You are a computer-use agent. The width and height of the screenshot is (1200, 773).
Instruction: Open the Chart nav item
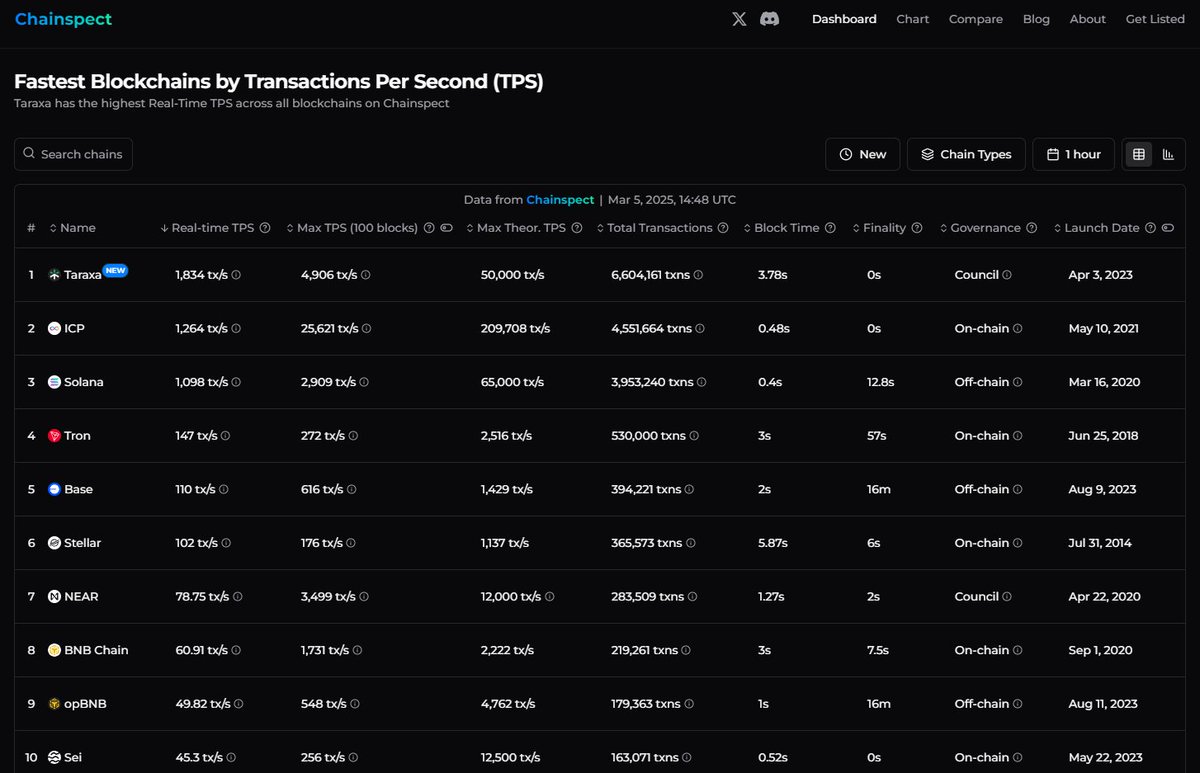[x=912, y=19]
